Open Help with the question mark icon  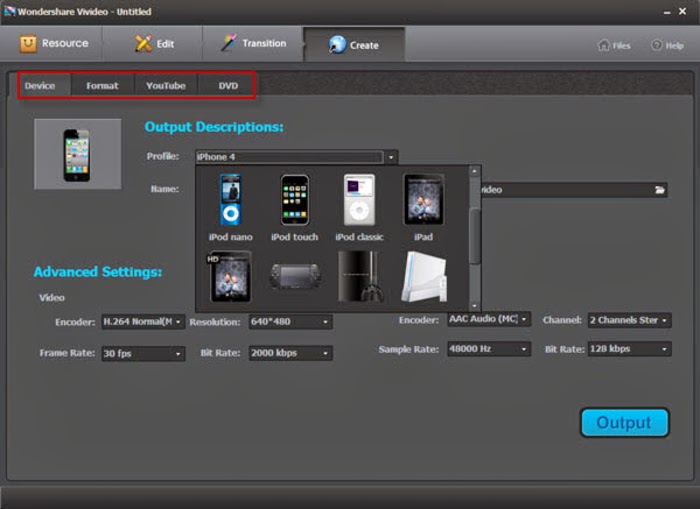[x=656, y=45]
